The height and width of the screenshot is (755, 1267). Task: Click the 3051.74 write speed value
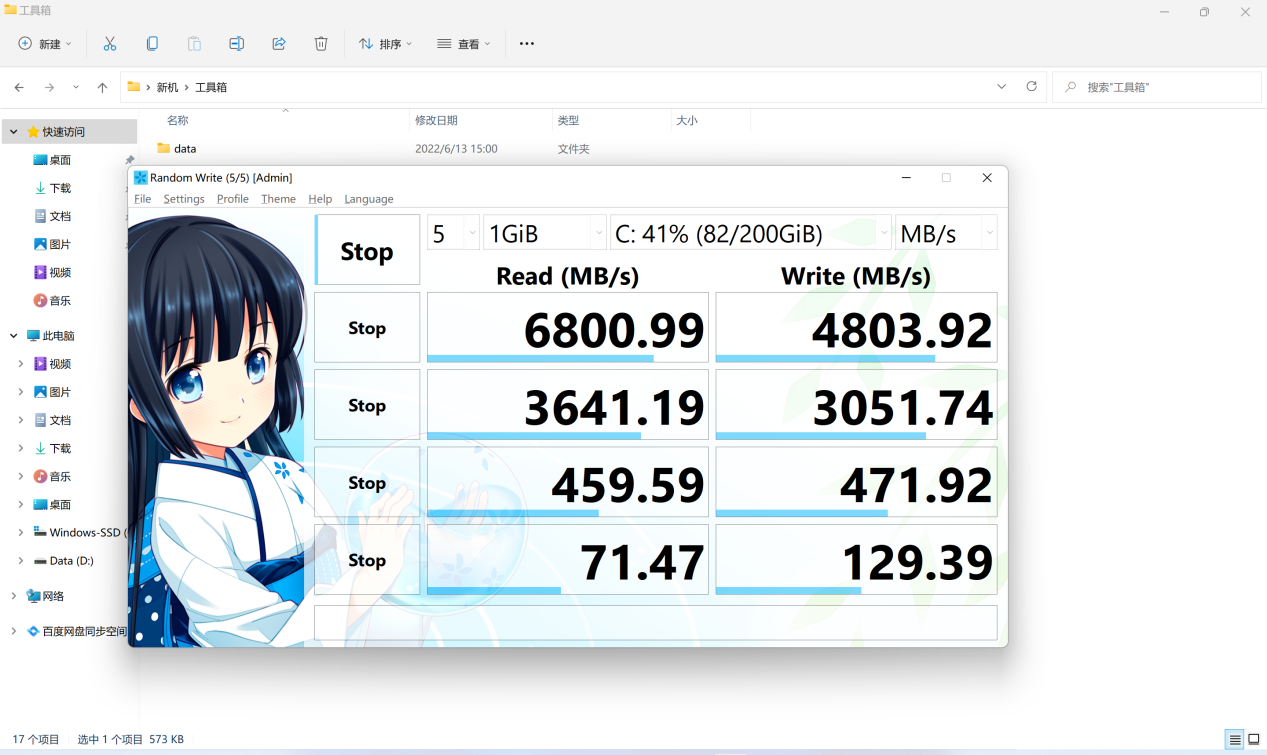click(x=857, y=405)
